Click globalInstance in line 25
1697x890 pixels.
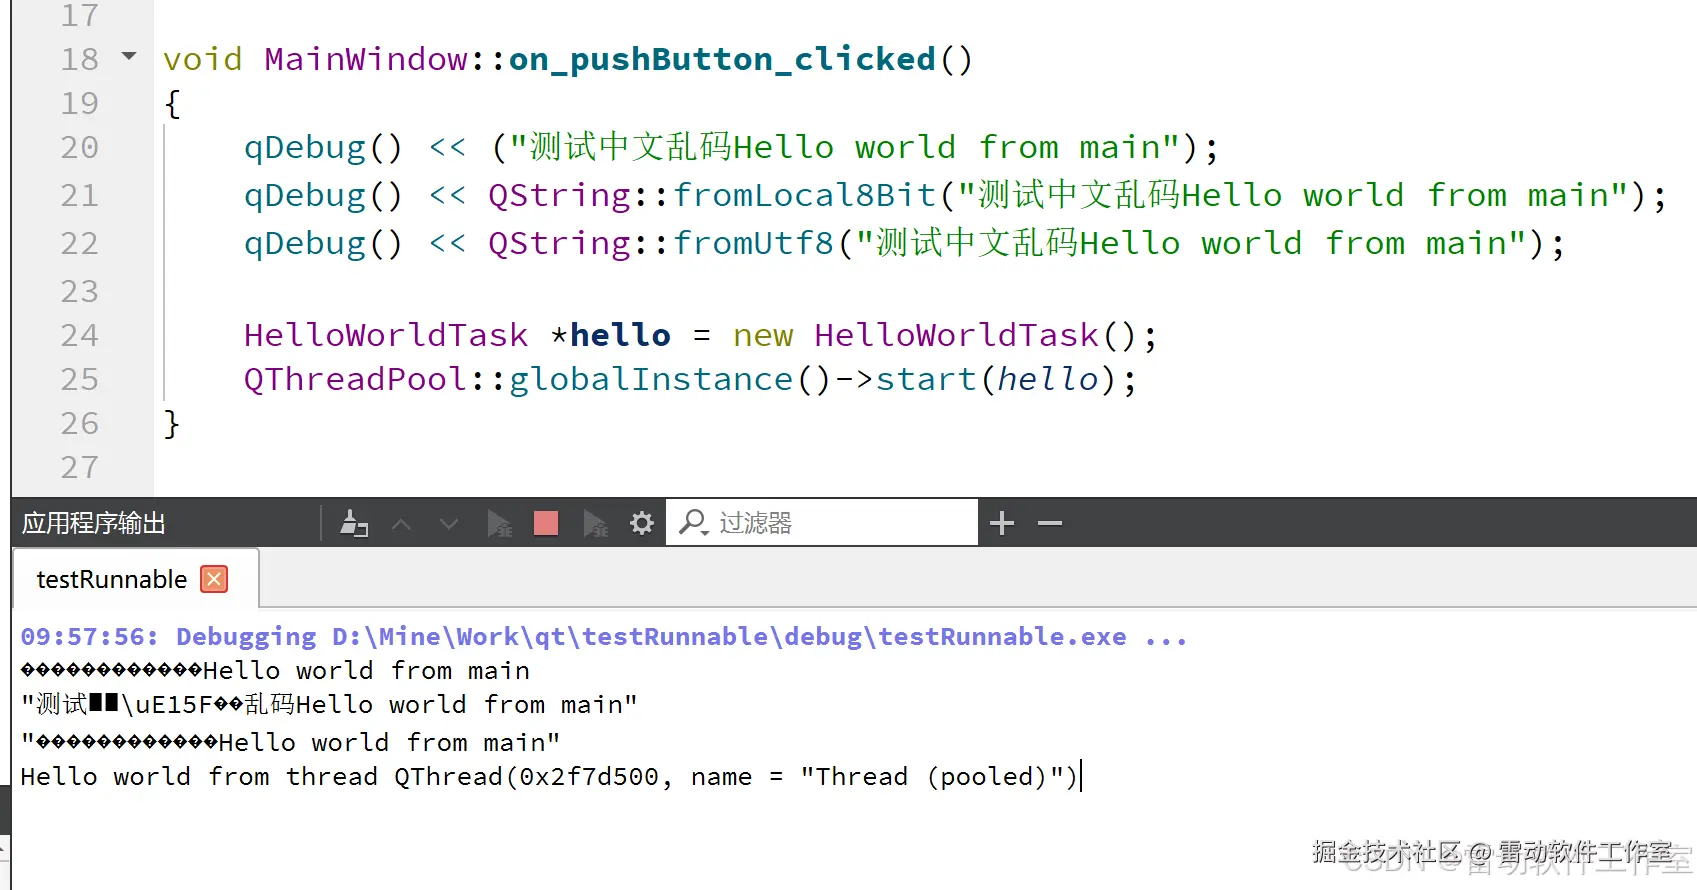651,379
